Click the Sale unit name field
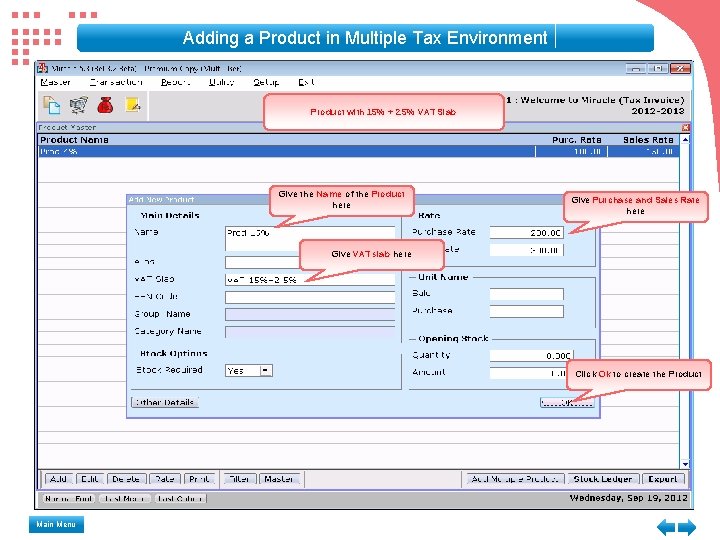This screenshot has width=720, height=540. pos(526,294)
